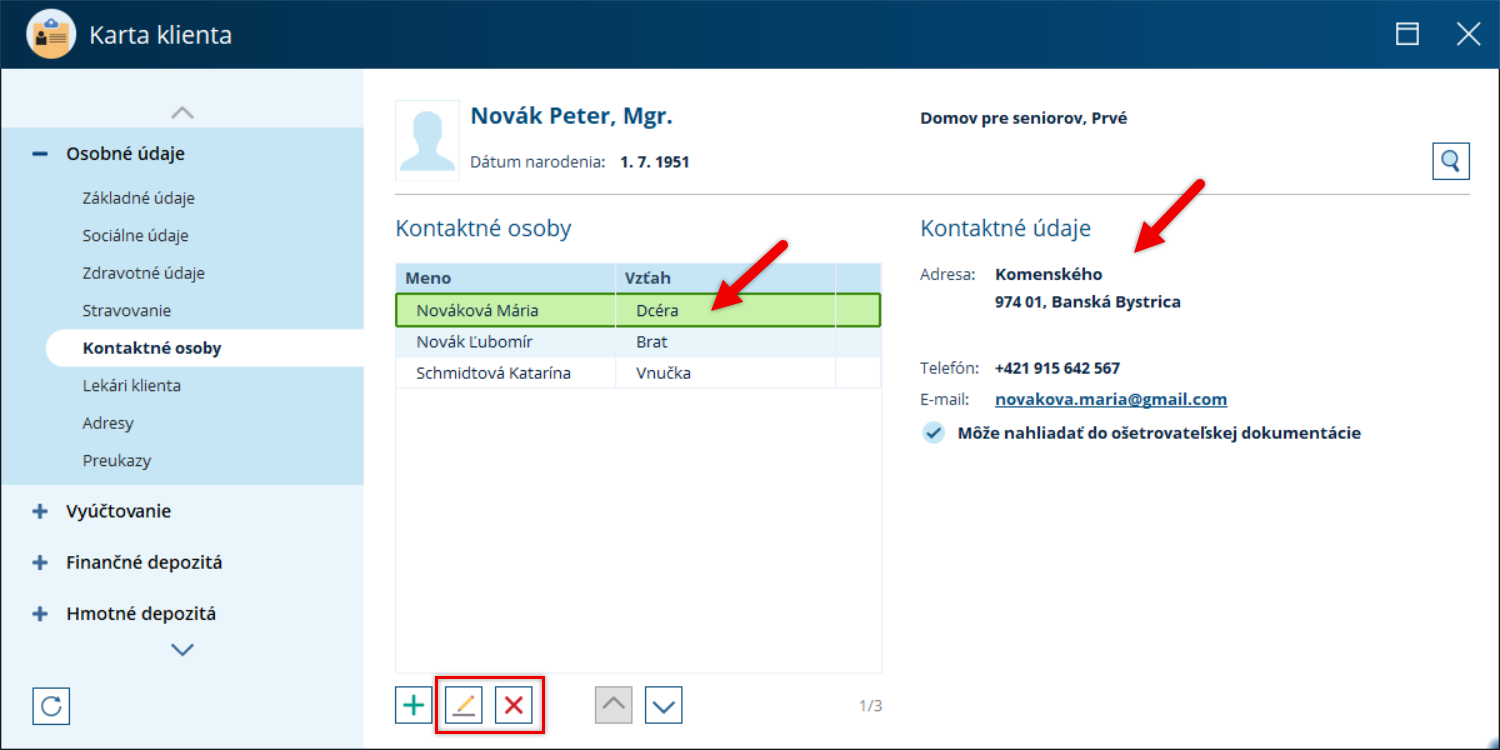Open Sociálne údaje in sidebar
This screenshot has width=1500, height=750.
[136, 236]
